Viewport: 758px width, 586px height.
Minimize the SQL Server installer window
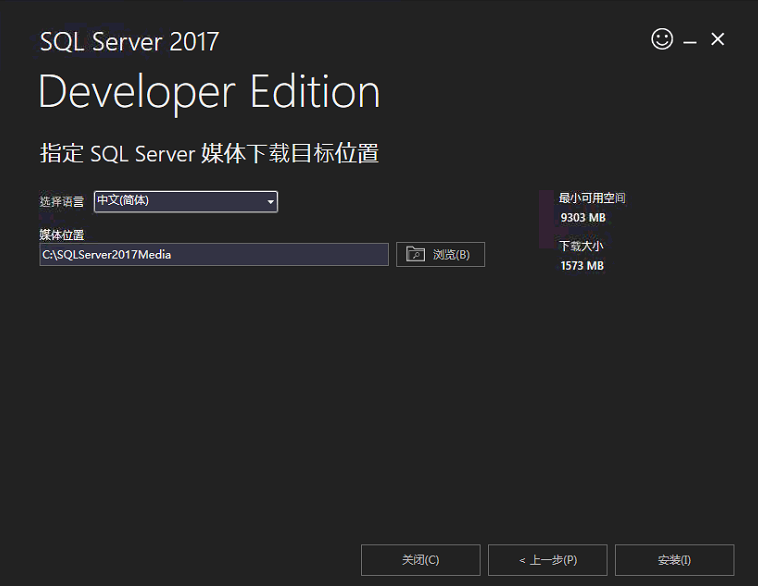click(x=690, y=43)
